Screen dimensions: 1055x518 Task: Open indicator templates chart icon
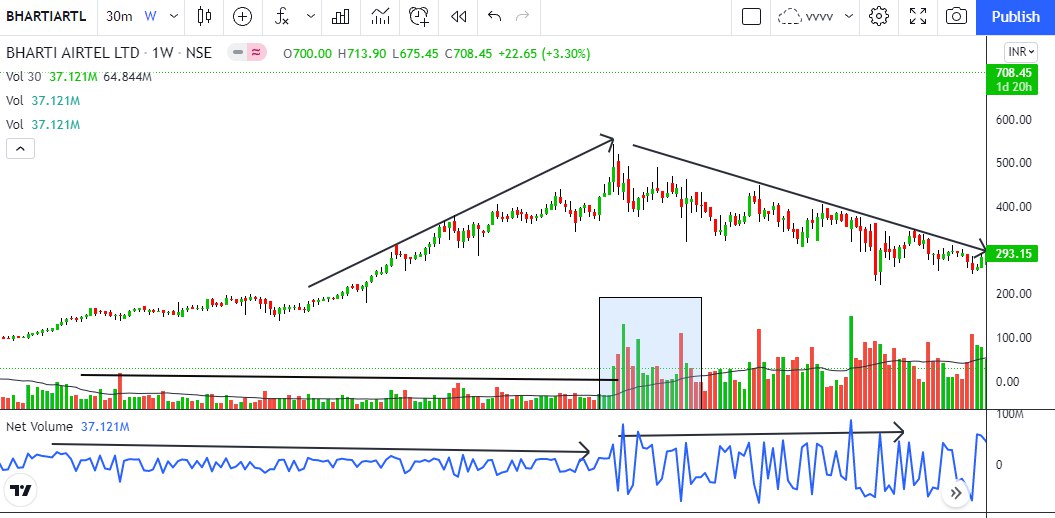pyautogui.click(x=380, y=16)
